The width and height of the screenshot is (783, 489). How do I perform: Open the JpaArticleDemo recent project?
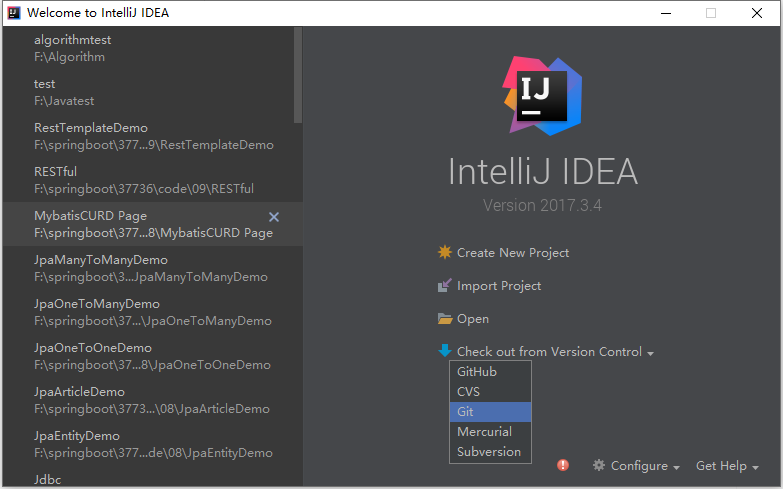pos(152,400)
